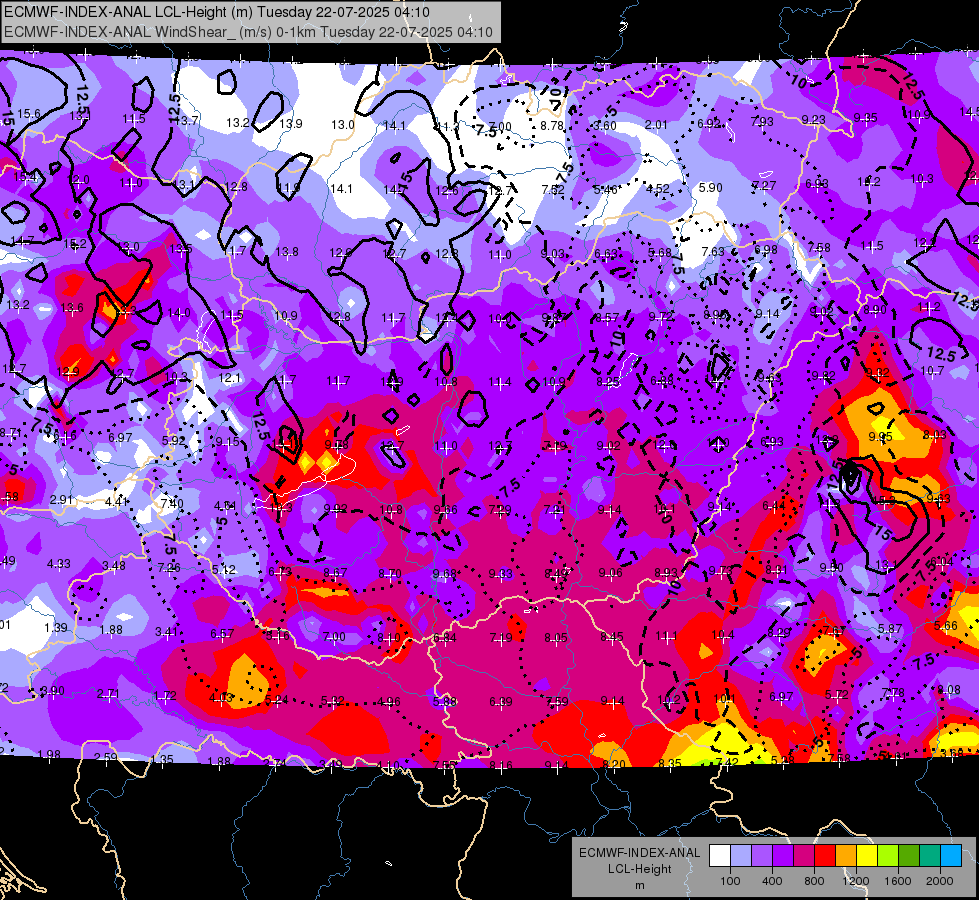Click the legend tick label '400'
This screenshot has height=900, width=979.
coord(772,881)
